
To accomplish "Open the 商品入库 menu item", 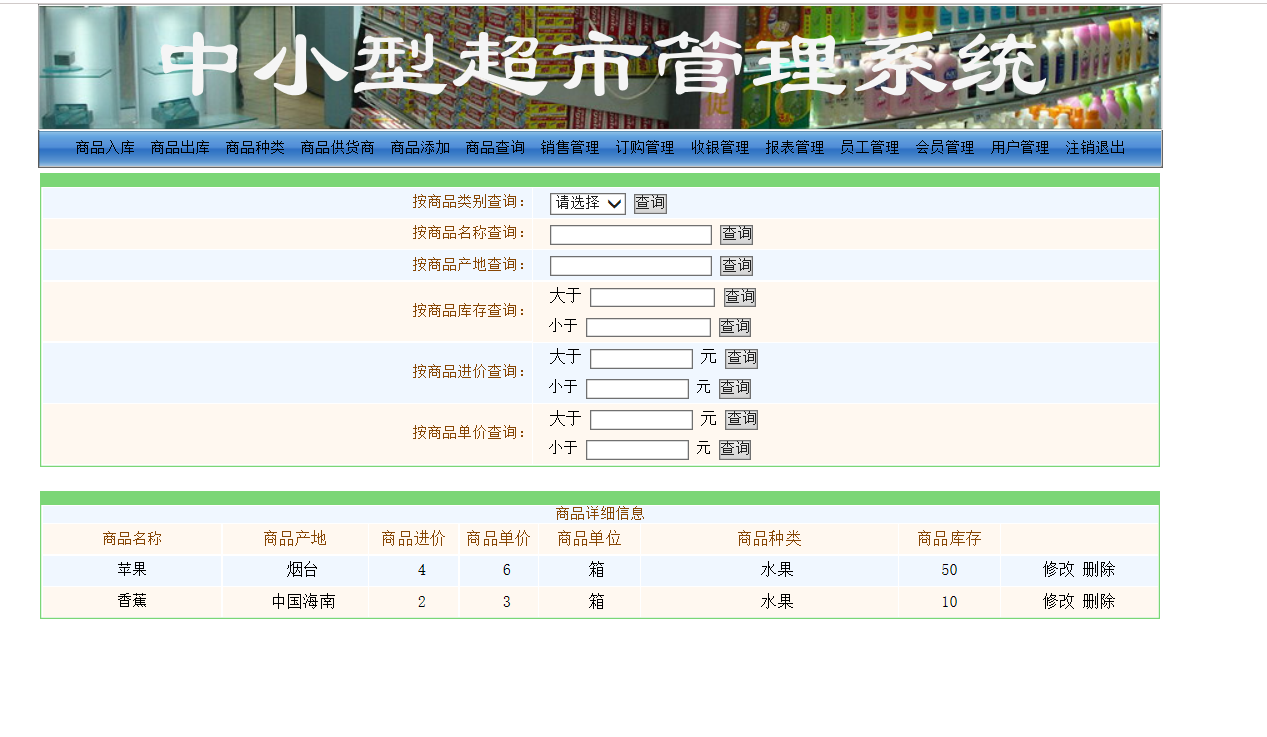I will coord(105,148).
